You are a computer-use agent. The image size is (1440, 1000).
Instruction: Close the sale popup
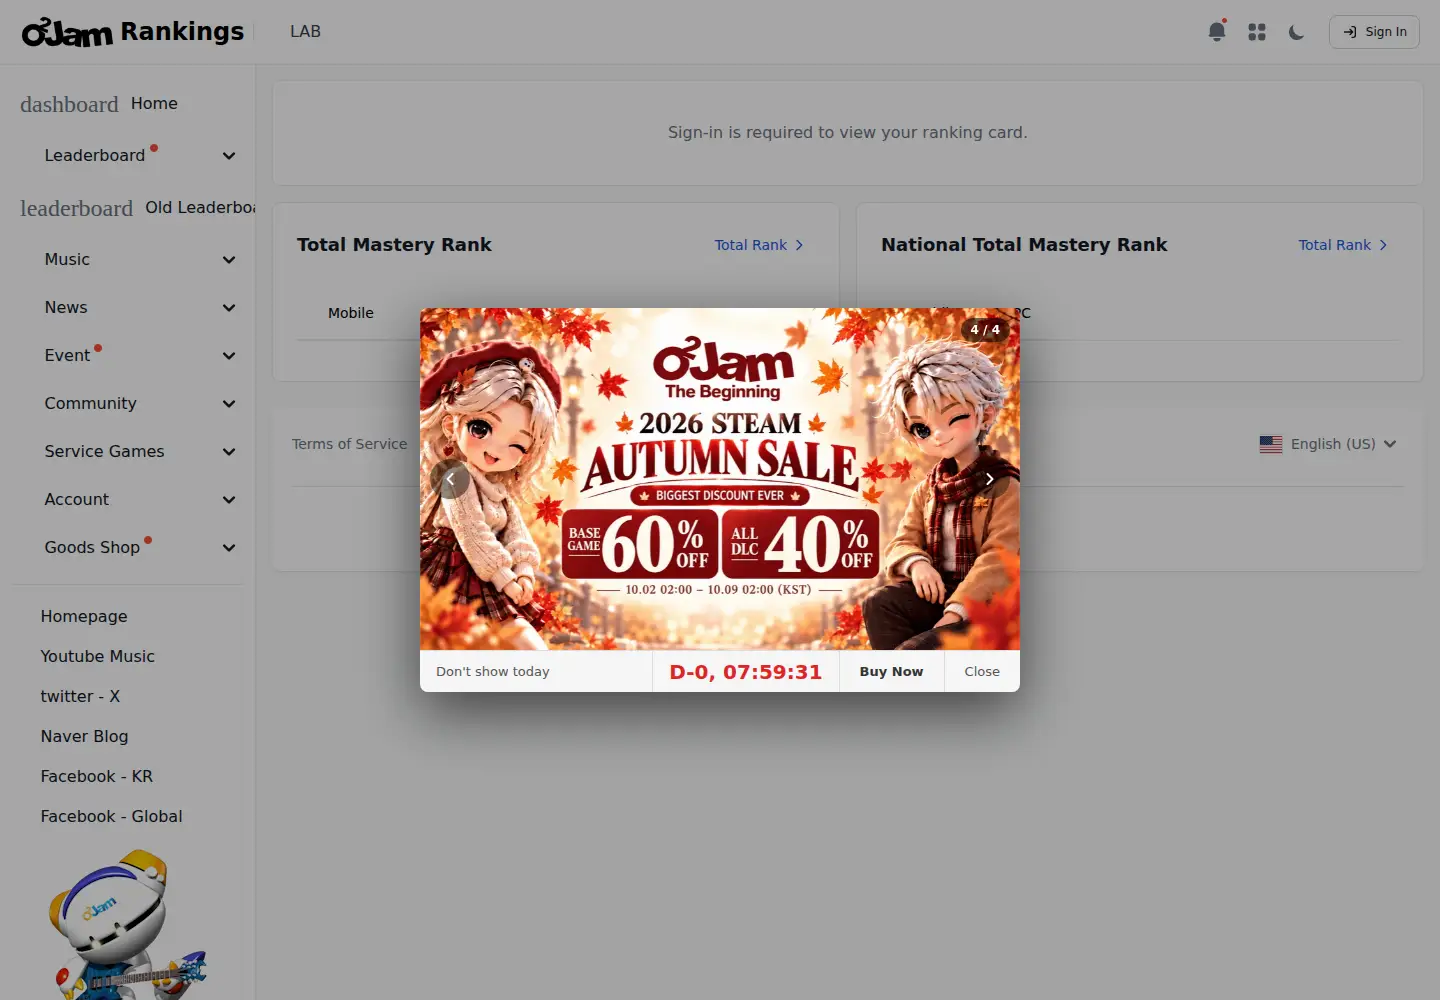(x=982, y=672)
